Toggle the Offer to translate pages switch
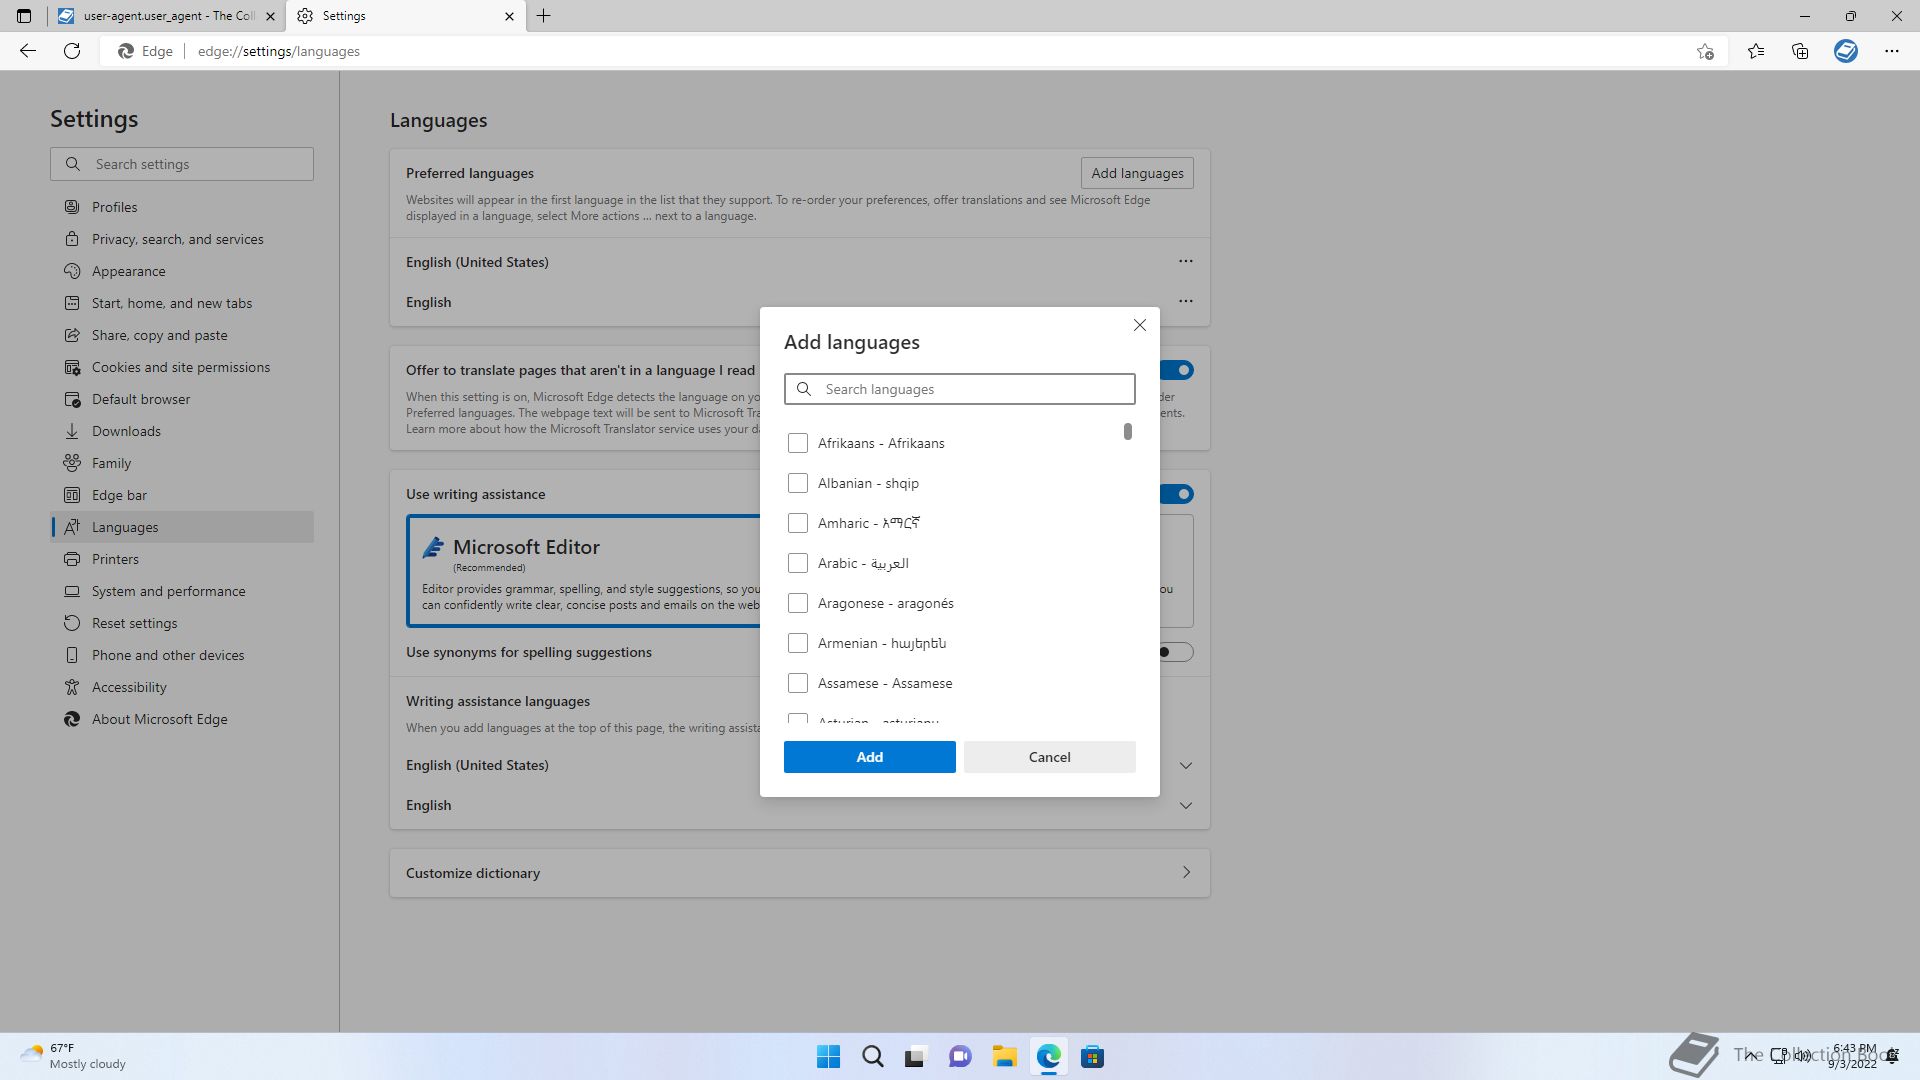1920x1080 pixels. (x=1176, y=370)
